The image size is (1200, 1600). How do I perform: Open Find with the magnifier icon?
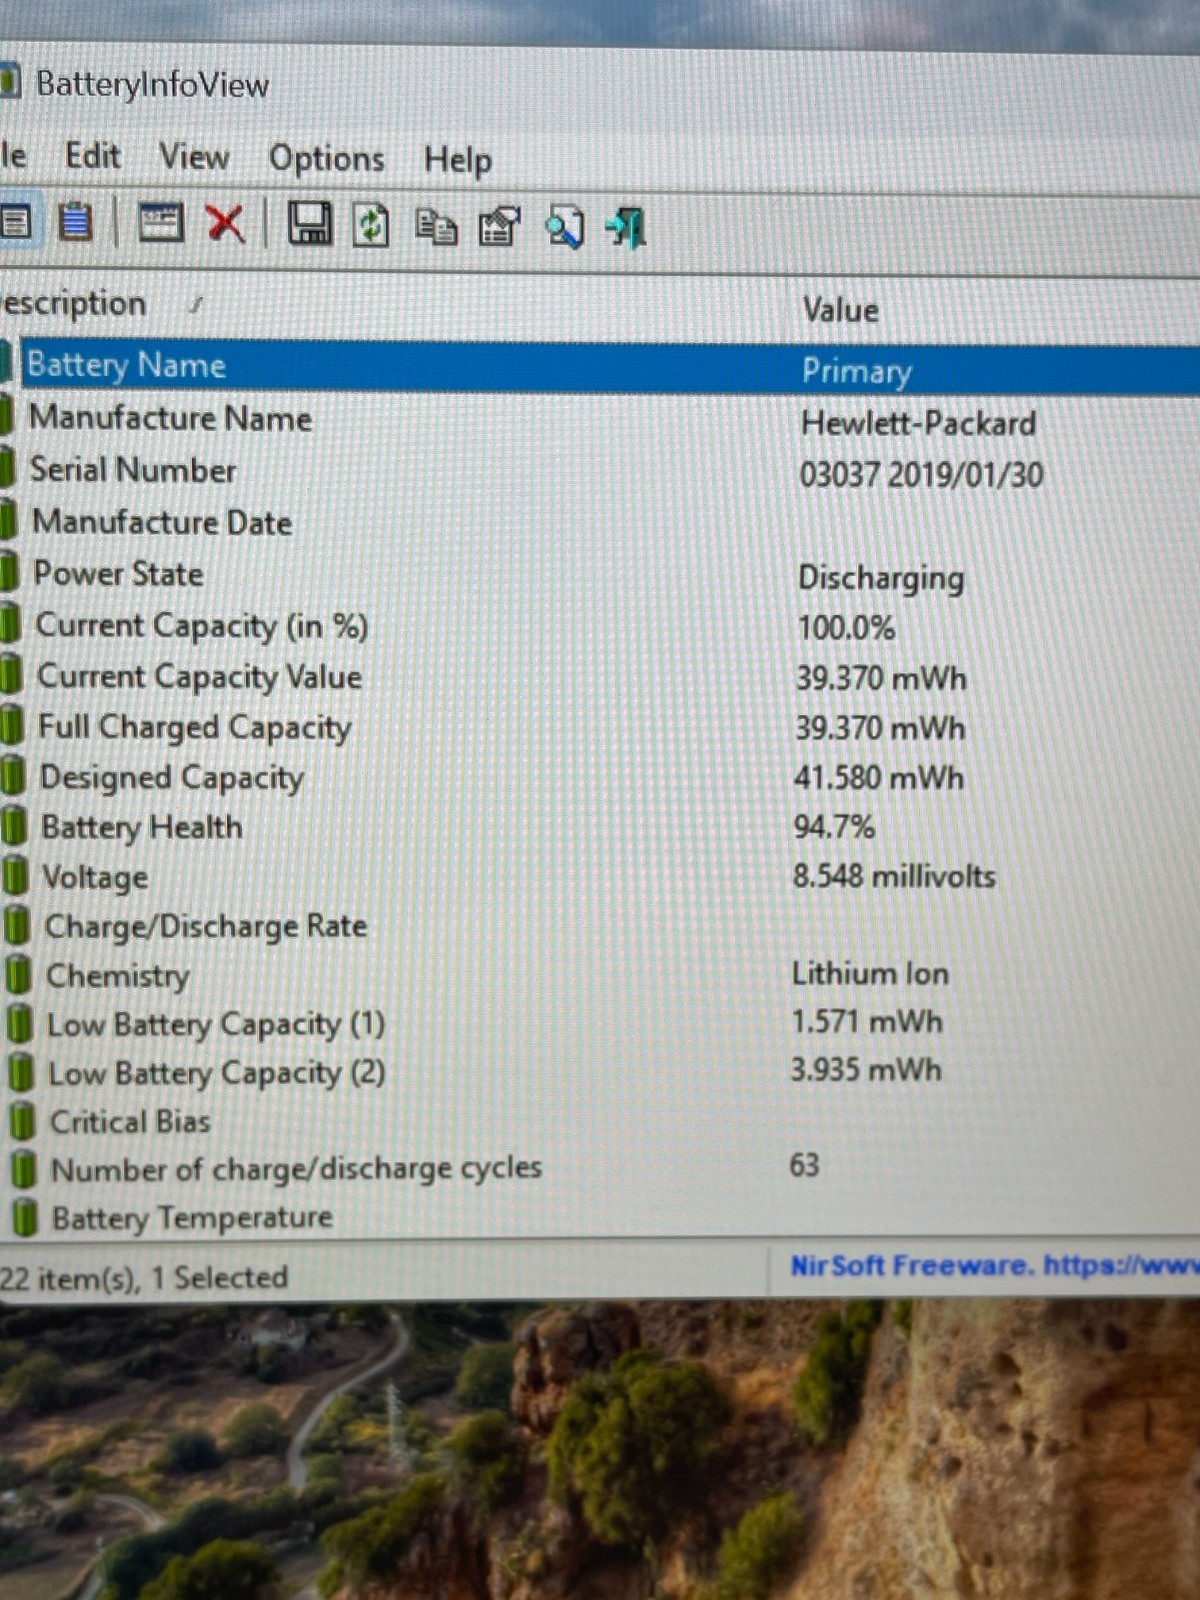point(564,228)
